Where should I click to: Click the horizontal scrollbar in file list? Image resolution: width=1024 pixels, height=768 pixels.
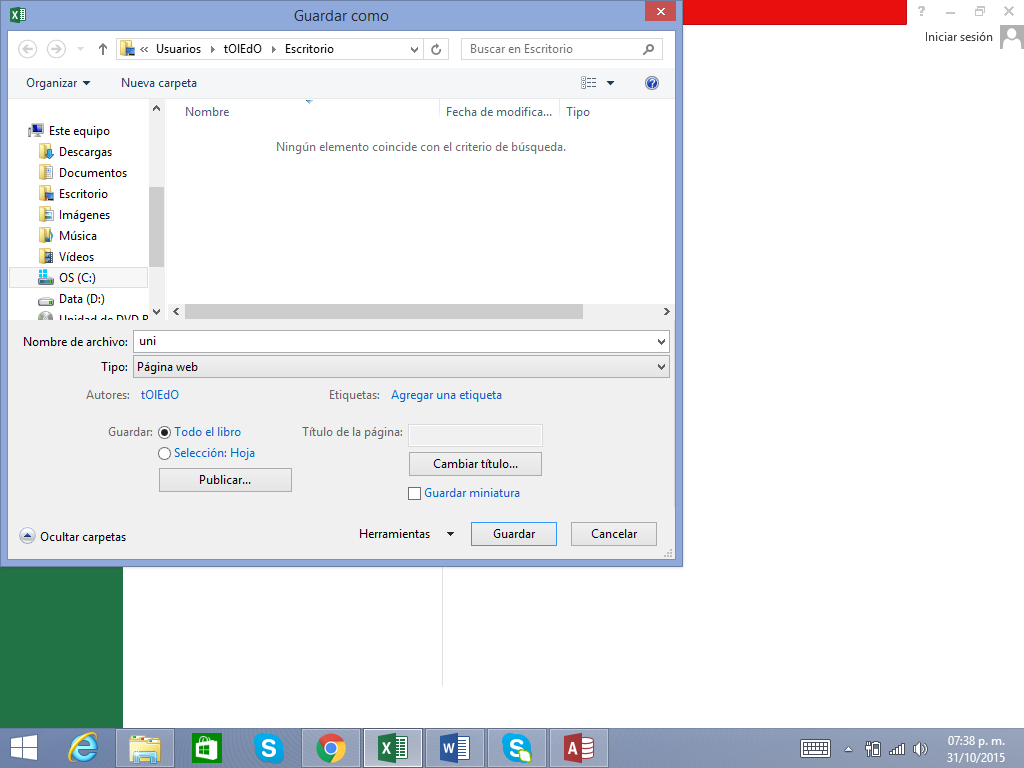[384, 312]
